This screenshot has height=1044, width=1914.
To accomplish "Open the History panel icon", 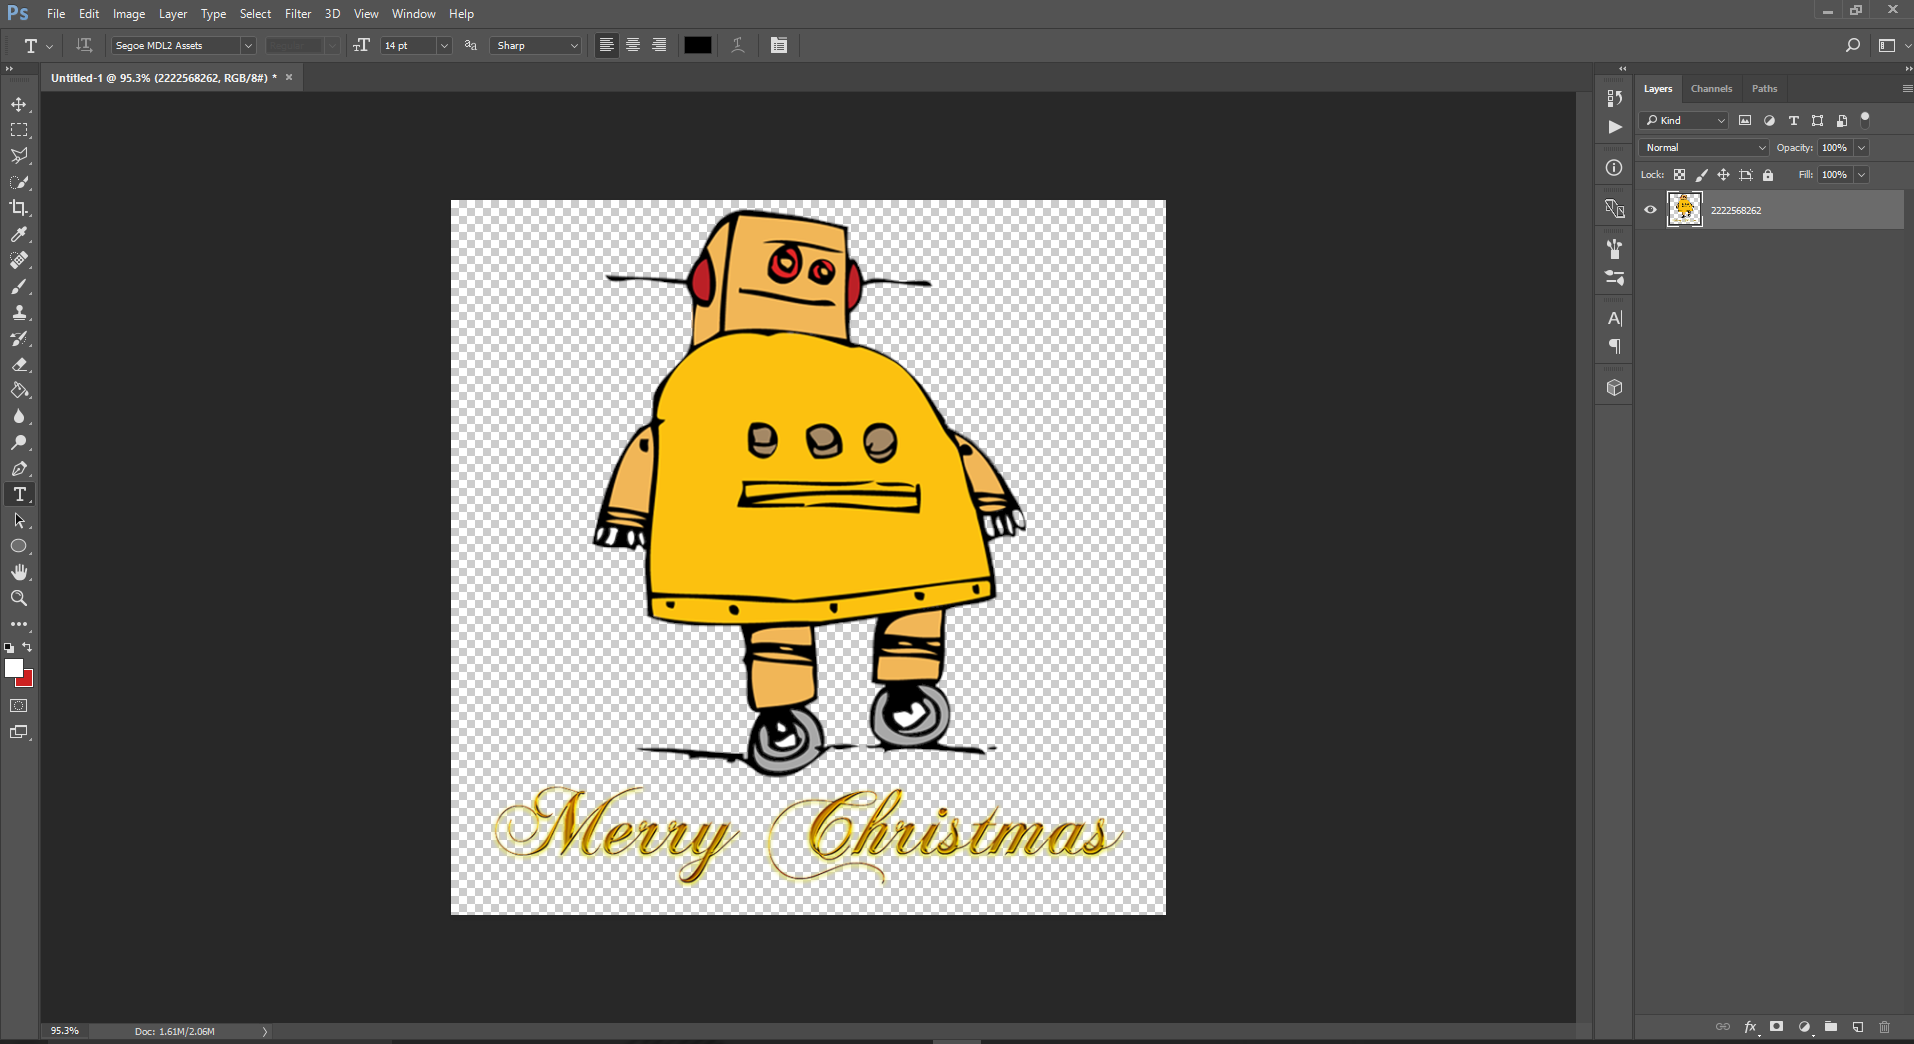I will 1614,98.
